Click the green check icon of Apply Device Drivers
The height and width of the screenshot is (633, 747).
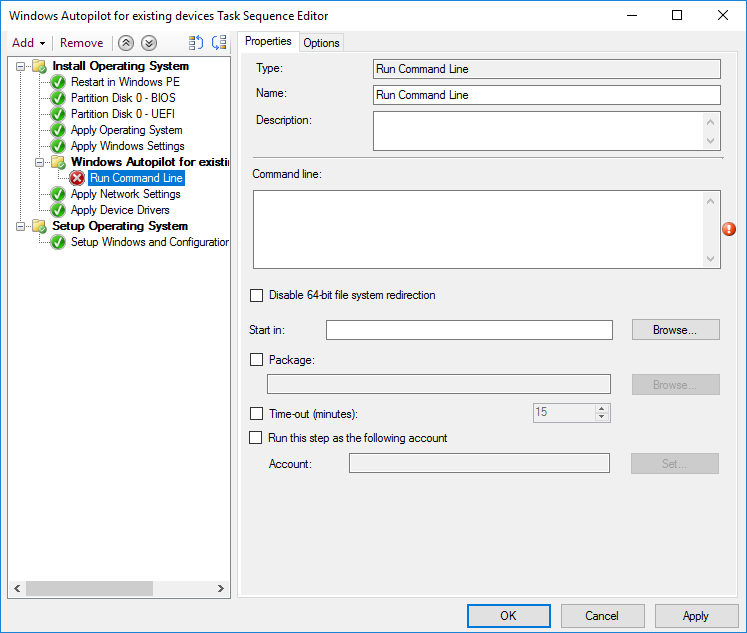tap(58, 210)
